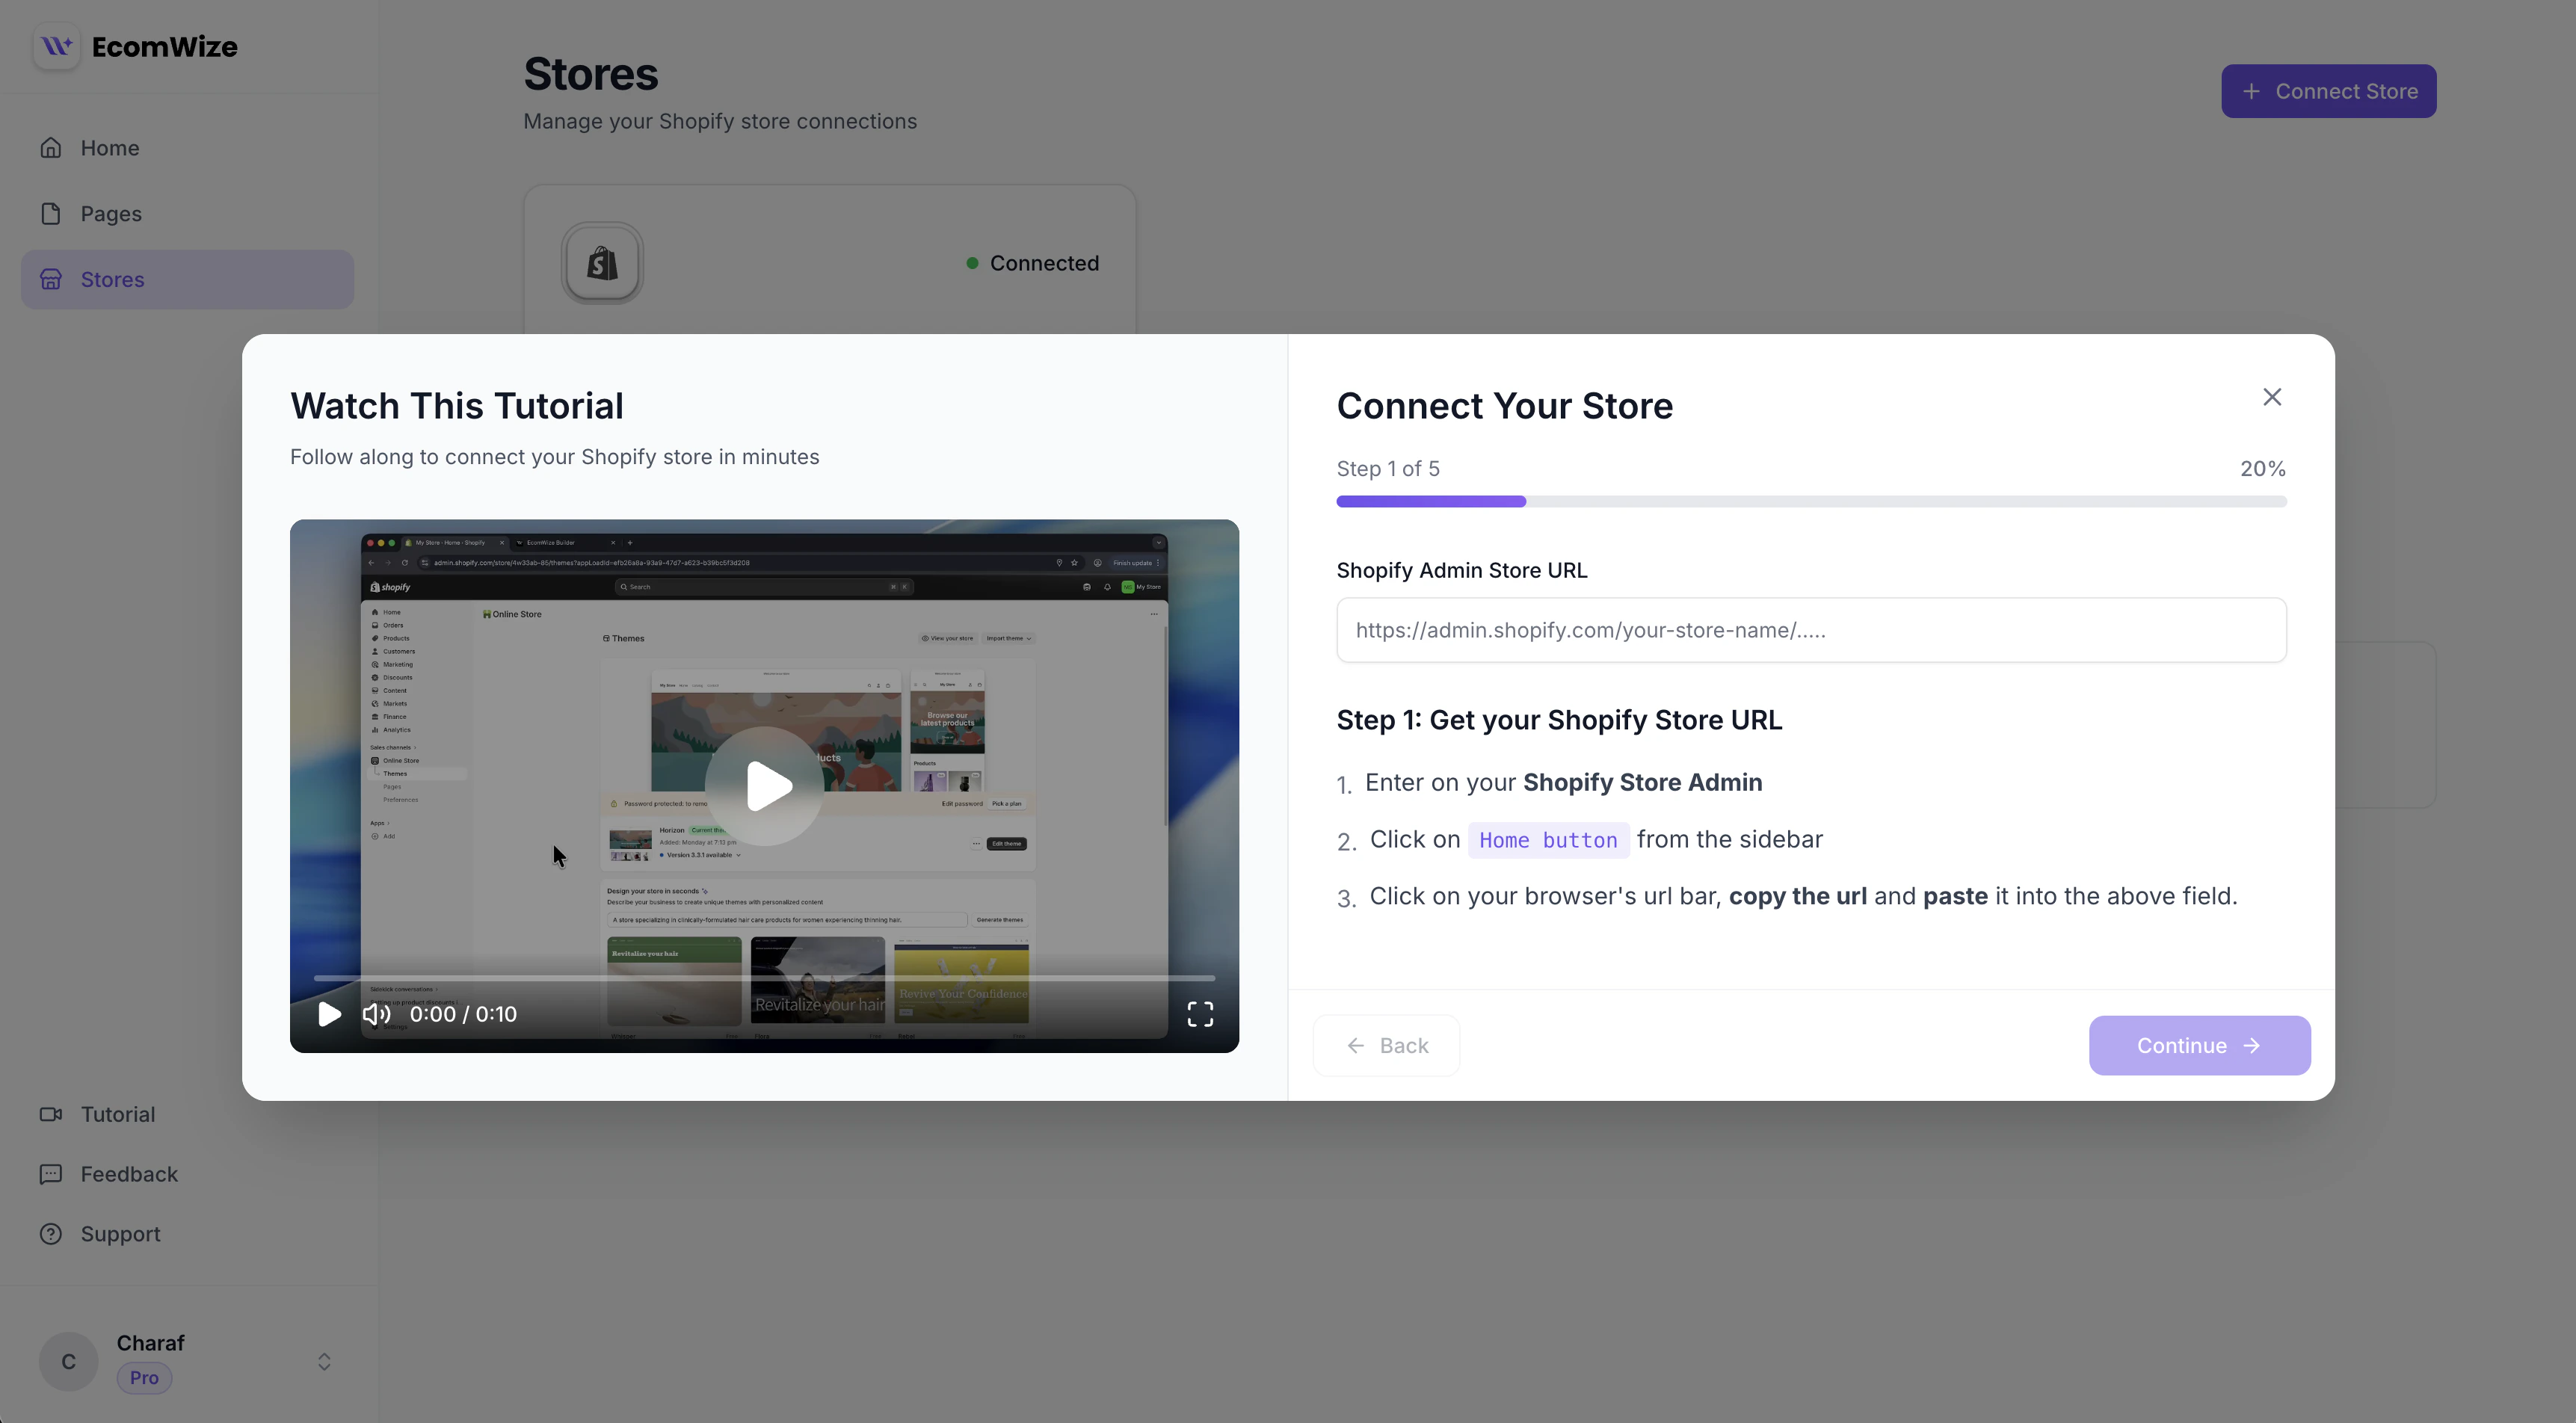Select Stores in sidebar navigation
The height and width of the screenshot is (1423, 2576).
tap(112, 280)
